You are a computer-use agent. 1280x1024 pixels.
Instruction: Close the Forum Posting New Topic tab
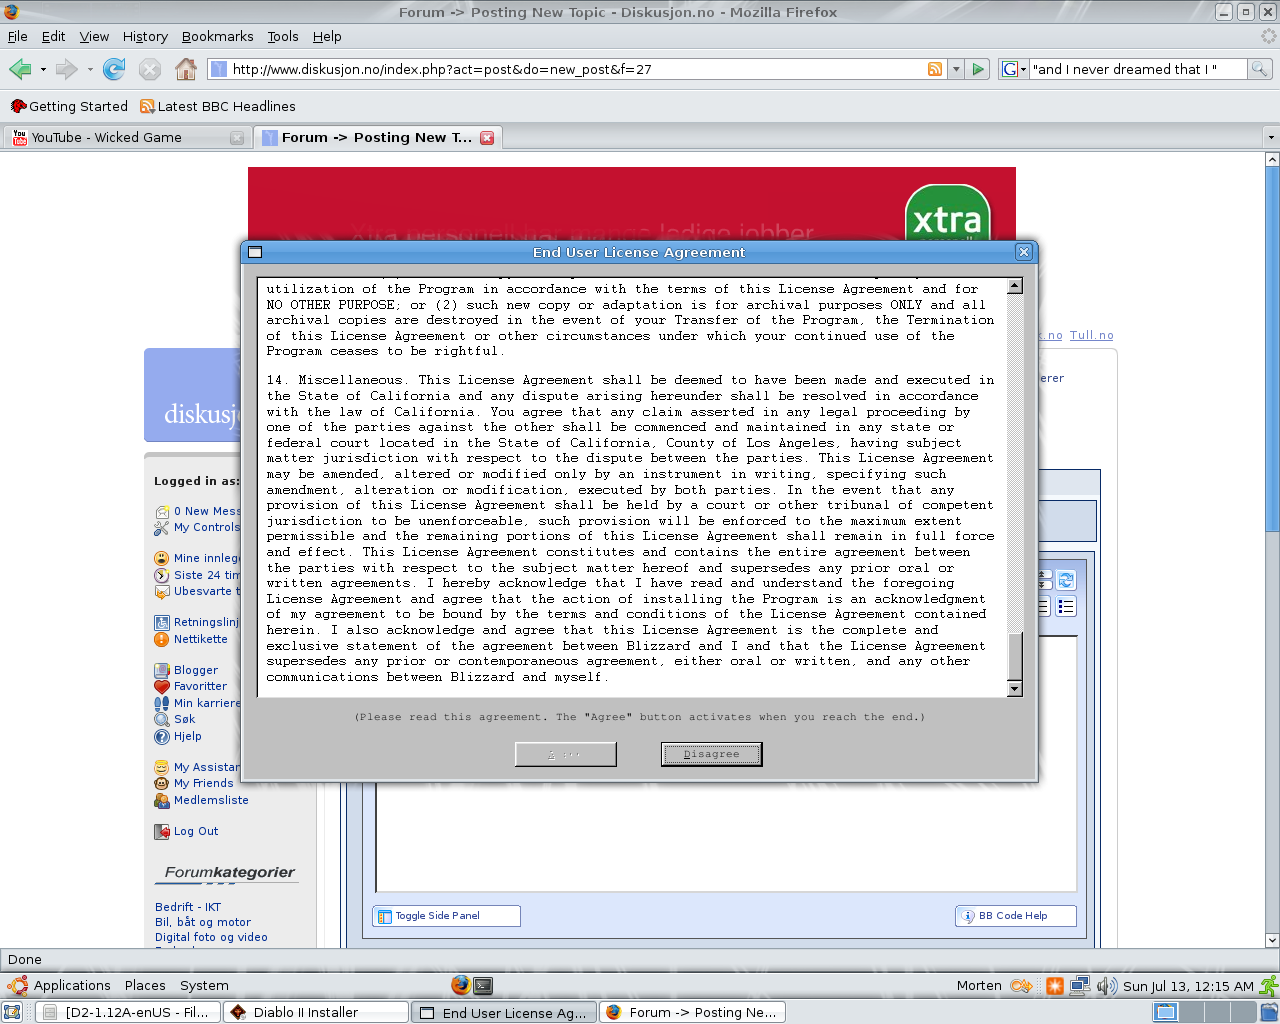pos(487,138)
